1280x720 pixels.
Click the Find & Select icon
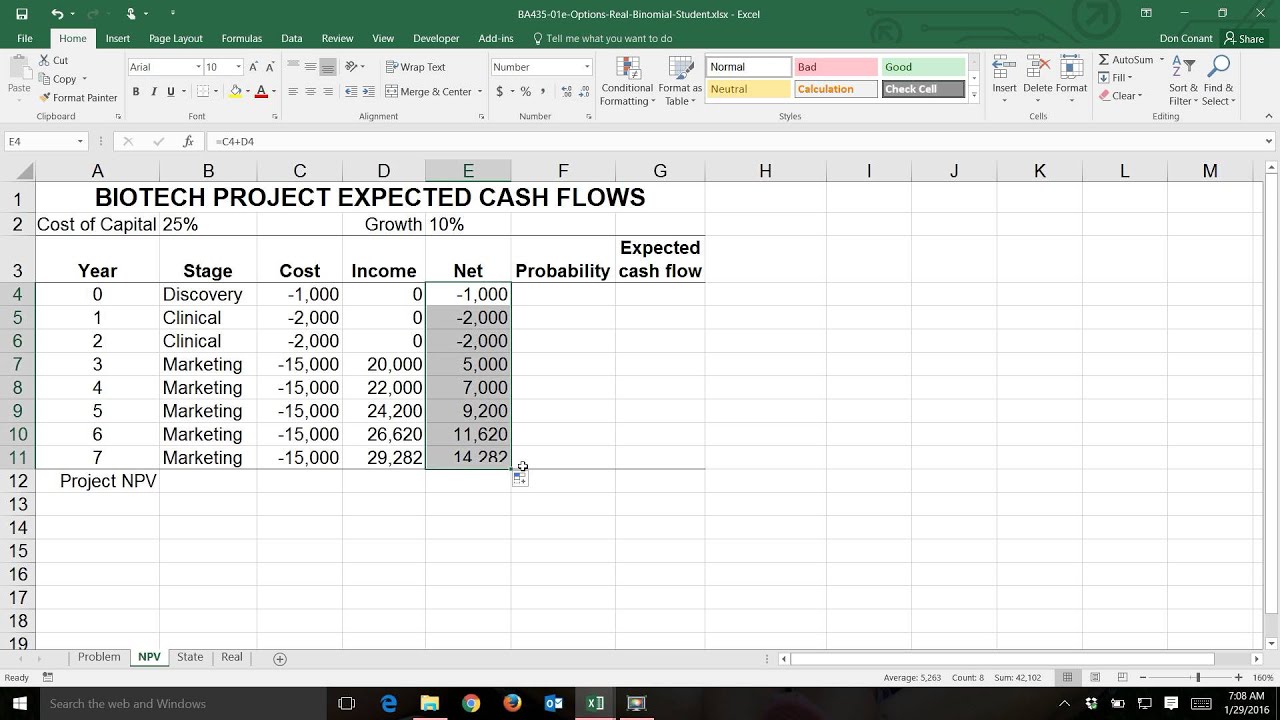[1218, 68]
